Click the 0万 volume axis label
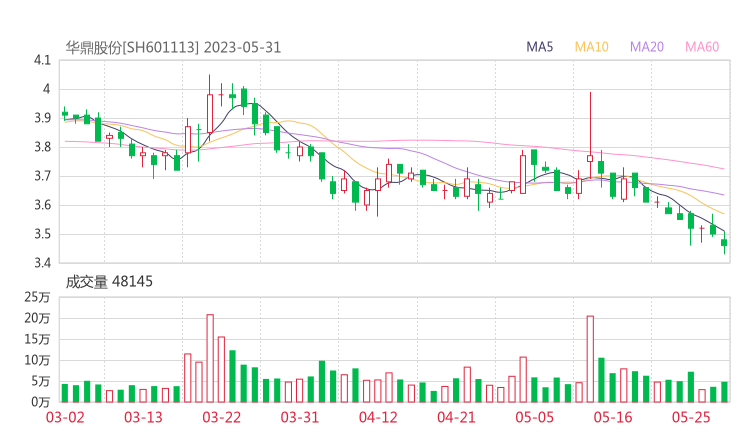 coord(41,402)
